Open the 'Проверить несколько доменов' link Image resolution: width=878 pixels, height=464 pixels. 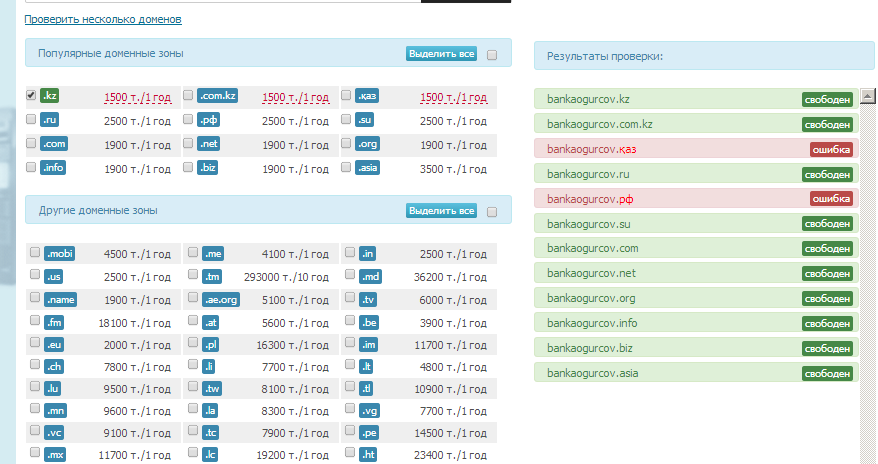(x=103, y=19)
